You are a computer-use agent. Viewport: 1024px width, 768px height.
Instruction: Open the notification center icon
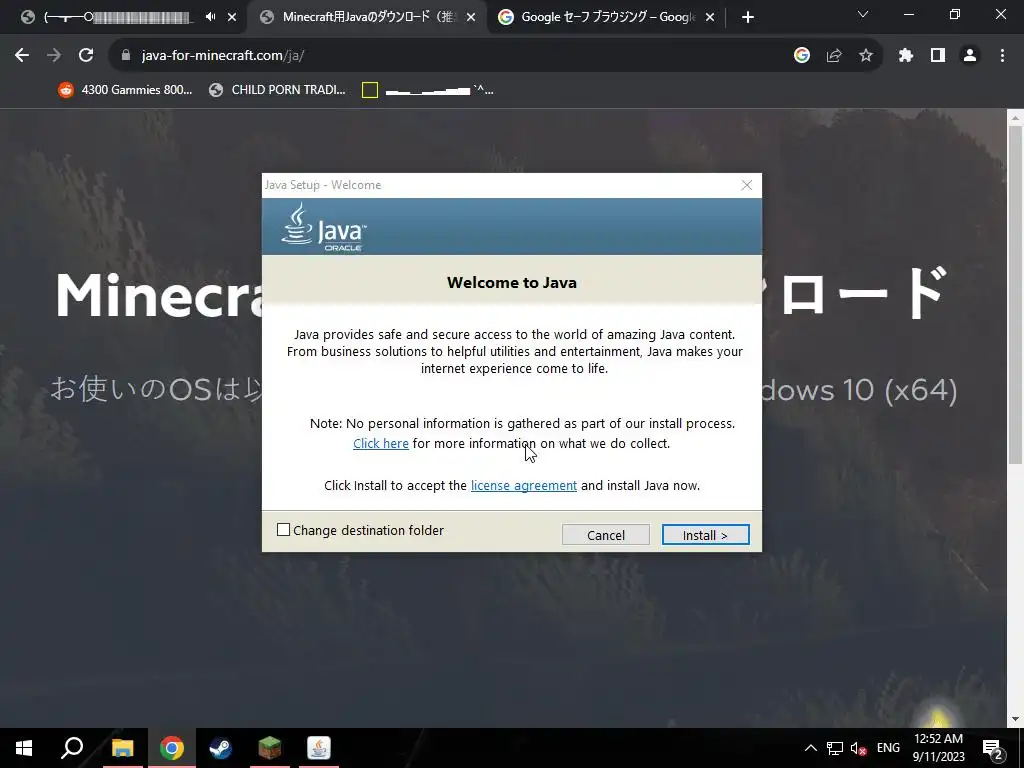point(993,748)
